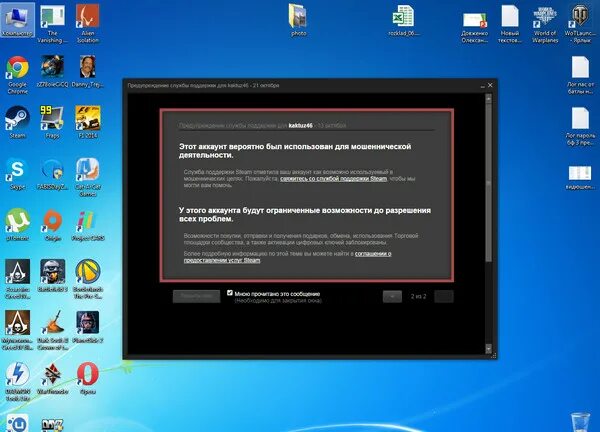Select the Computer desktop icon

[18, 20]
